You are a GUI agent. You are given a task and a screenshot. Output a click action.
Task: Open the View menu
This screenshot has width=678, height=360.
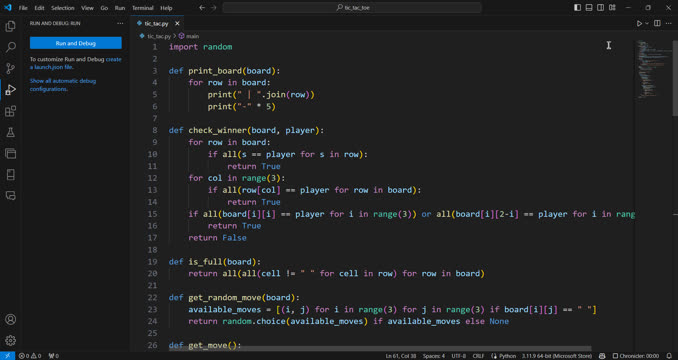87,8
